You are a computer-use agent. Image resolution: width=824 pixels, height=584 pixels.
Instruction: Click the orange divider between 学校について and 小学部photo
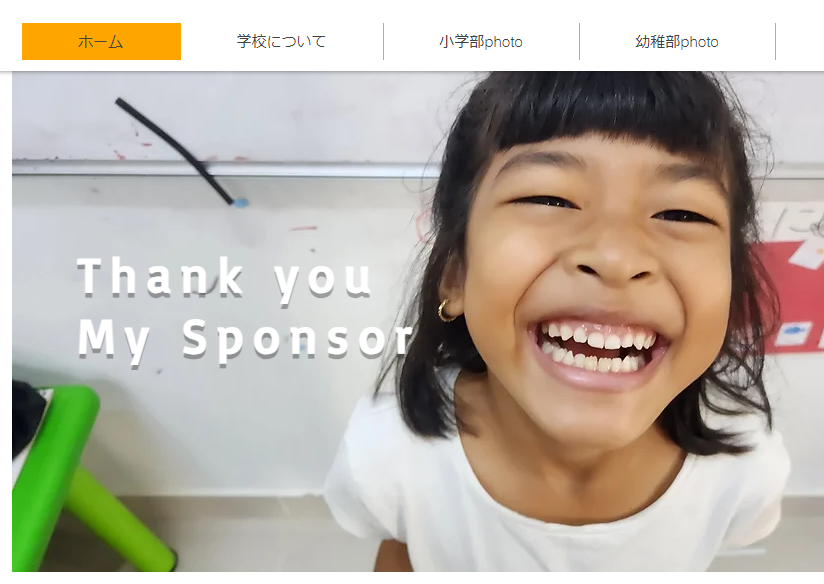383,42
